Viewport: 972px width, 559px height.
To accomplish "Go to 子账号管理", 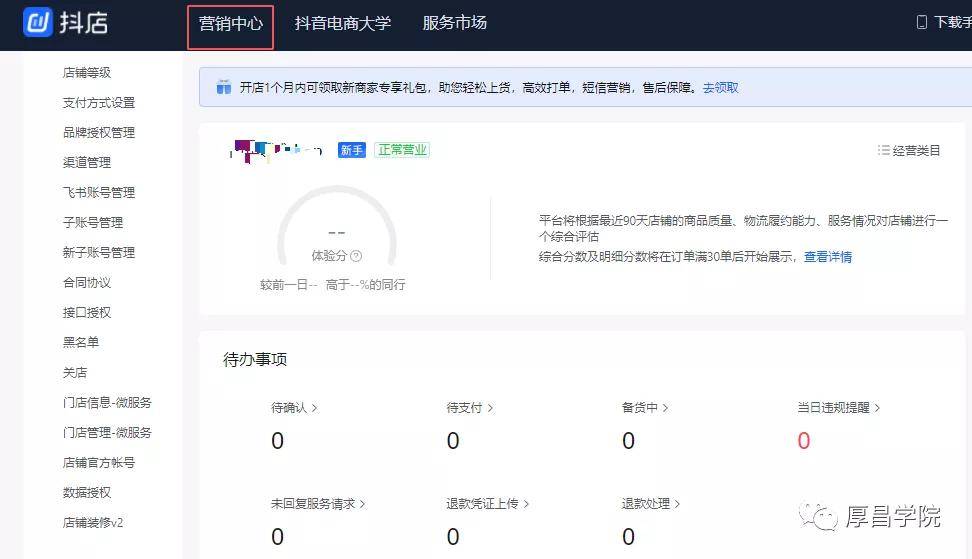I will [x=93, y=222].
